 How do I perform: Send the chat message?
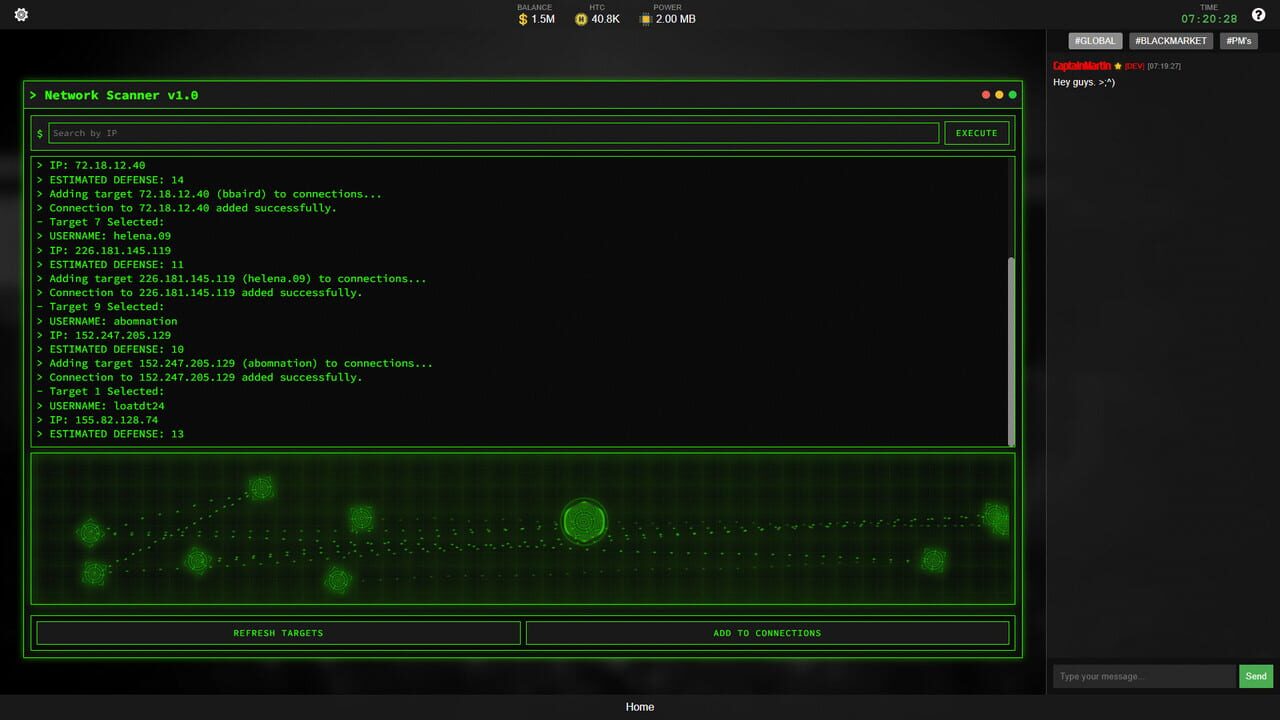(x=1257, y=676)
